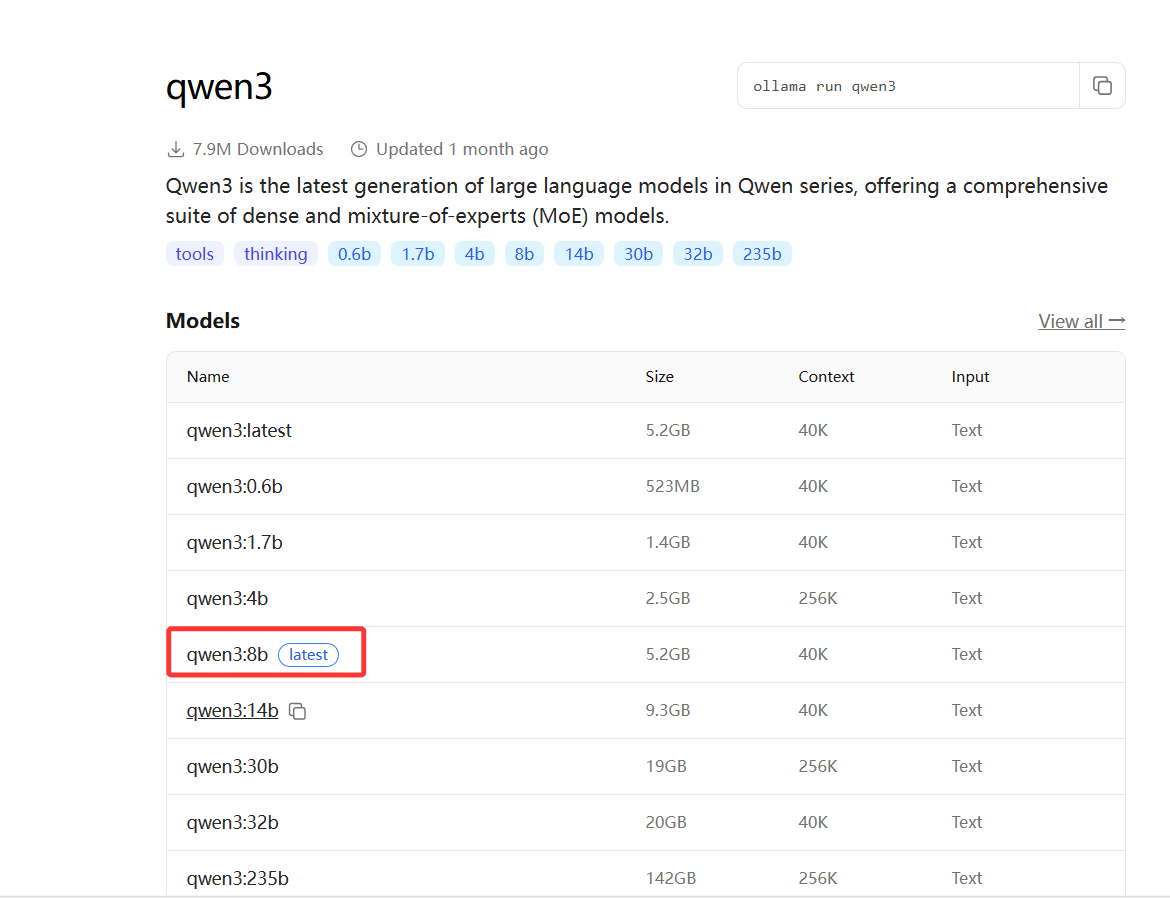Select the tools tag
The width and height of the screenshot is (1170, 898).
(195, 254)
